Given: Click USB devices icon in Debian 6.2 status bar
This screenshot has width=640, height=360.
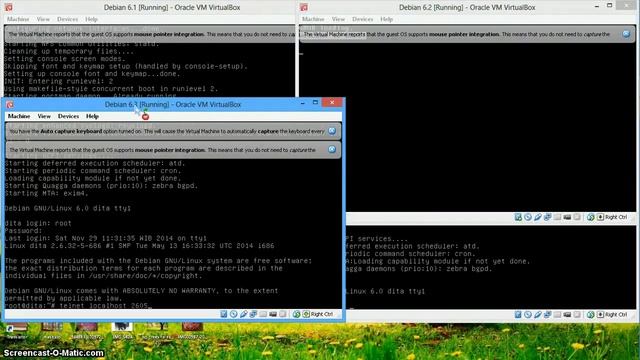Looking at the screenshot, I should 538,217.
